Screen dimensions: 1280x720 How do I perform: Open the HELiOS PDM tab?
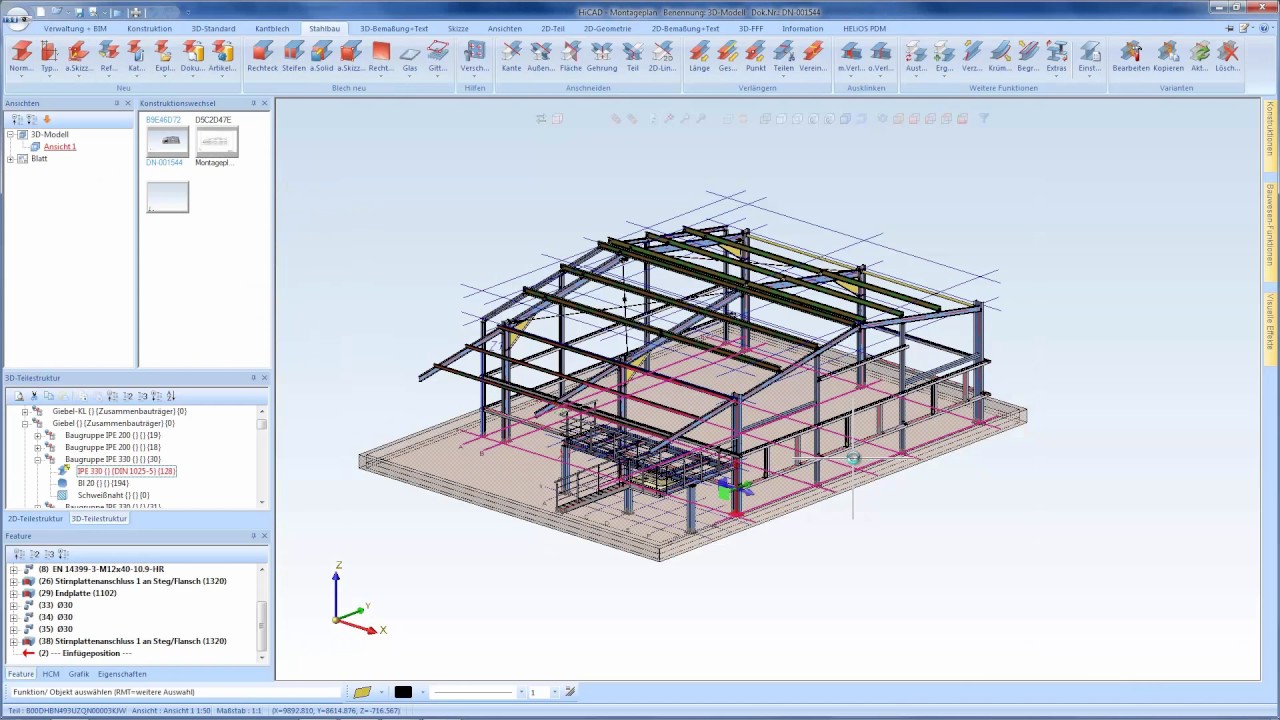tap(864, 29)
